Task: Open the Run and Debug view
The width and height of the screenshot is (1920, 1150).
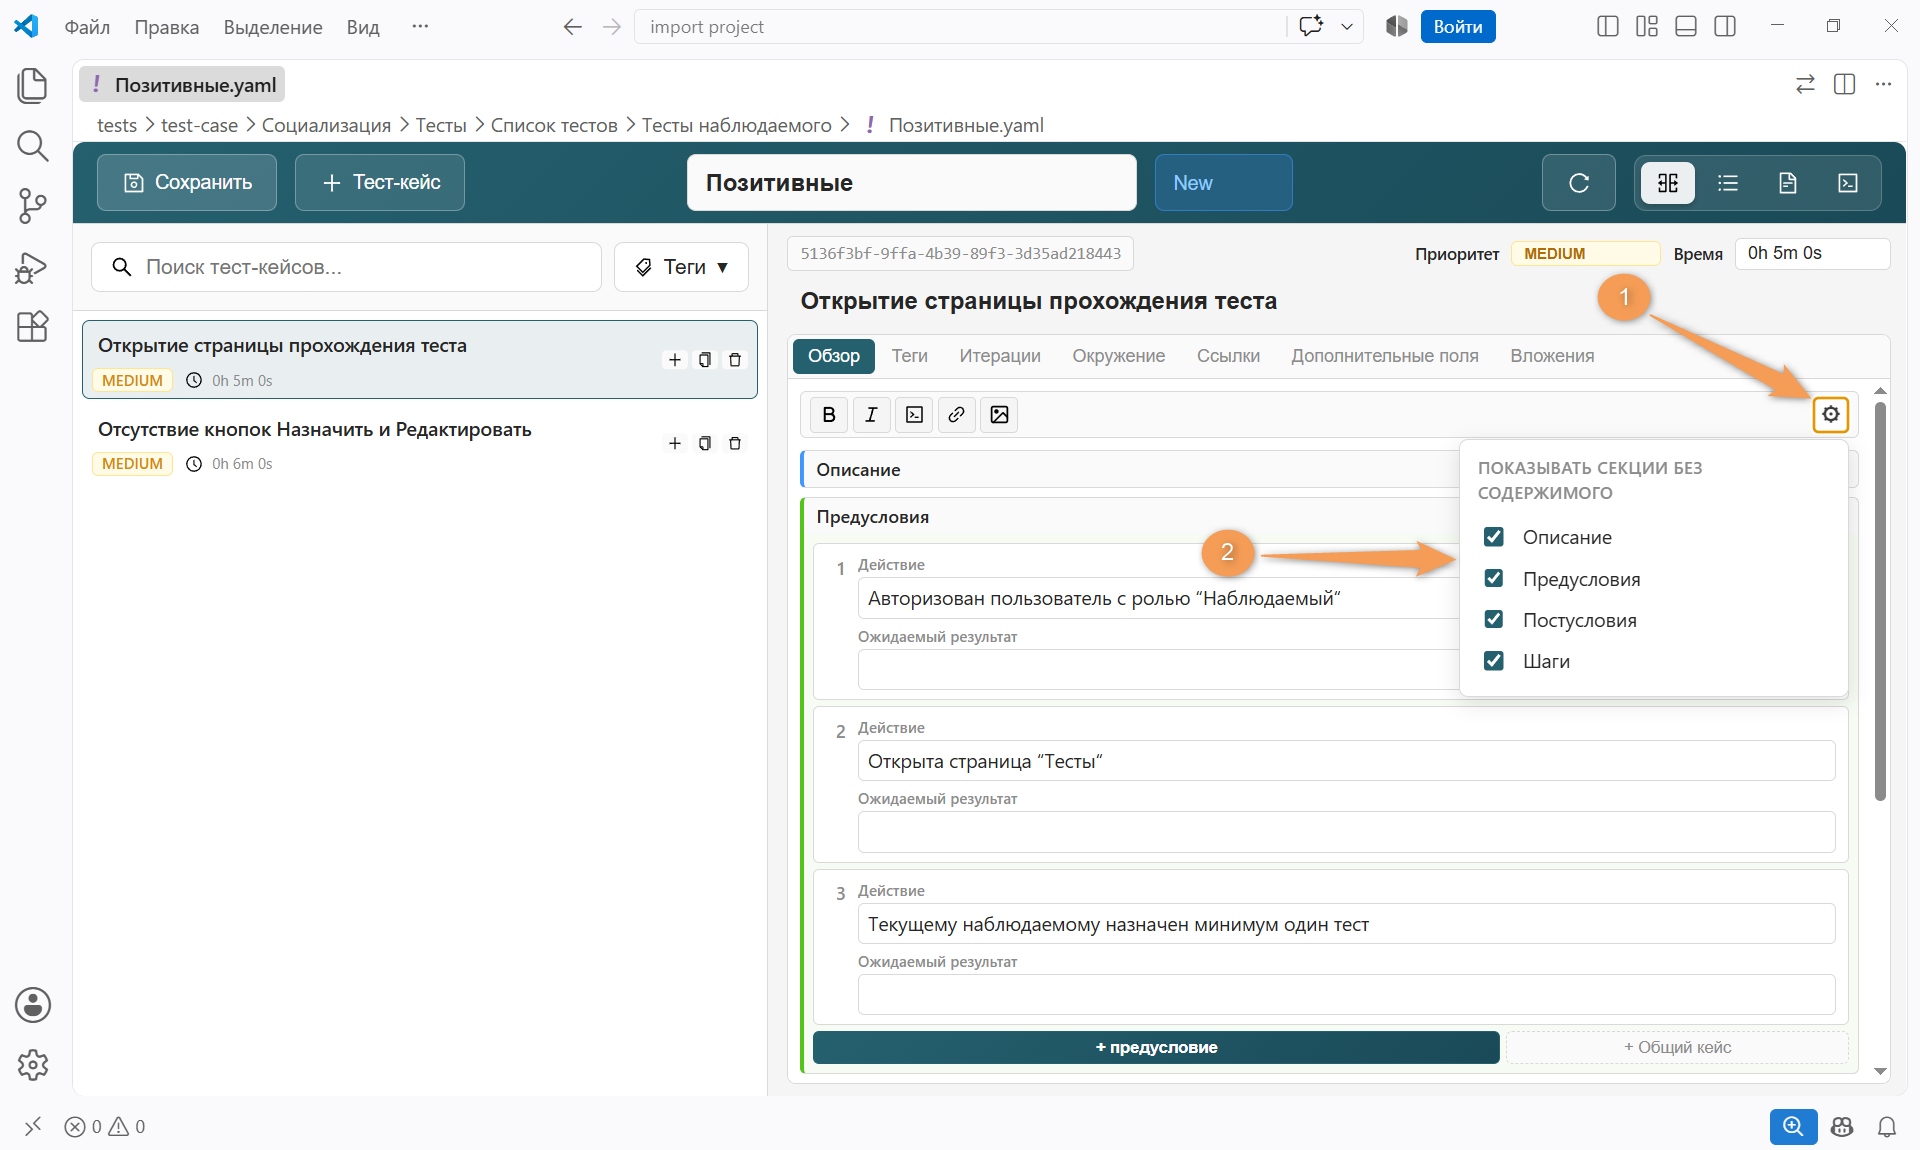Action: [33, 267]
